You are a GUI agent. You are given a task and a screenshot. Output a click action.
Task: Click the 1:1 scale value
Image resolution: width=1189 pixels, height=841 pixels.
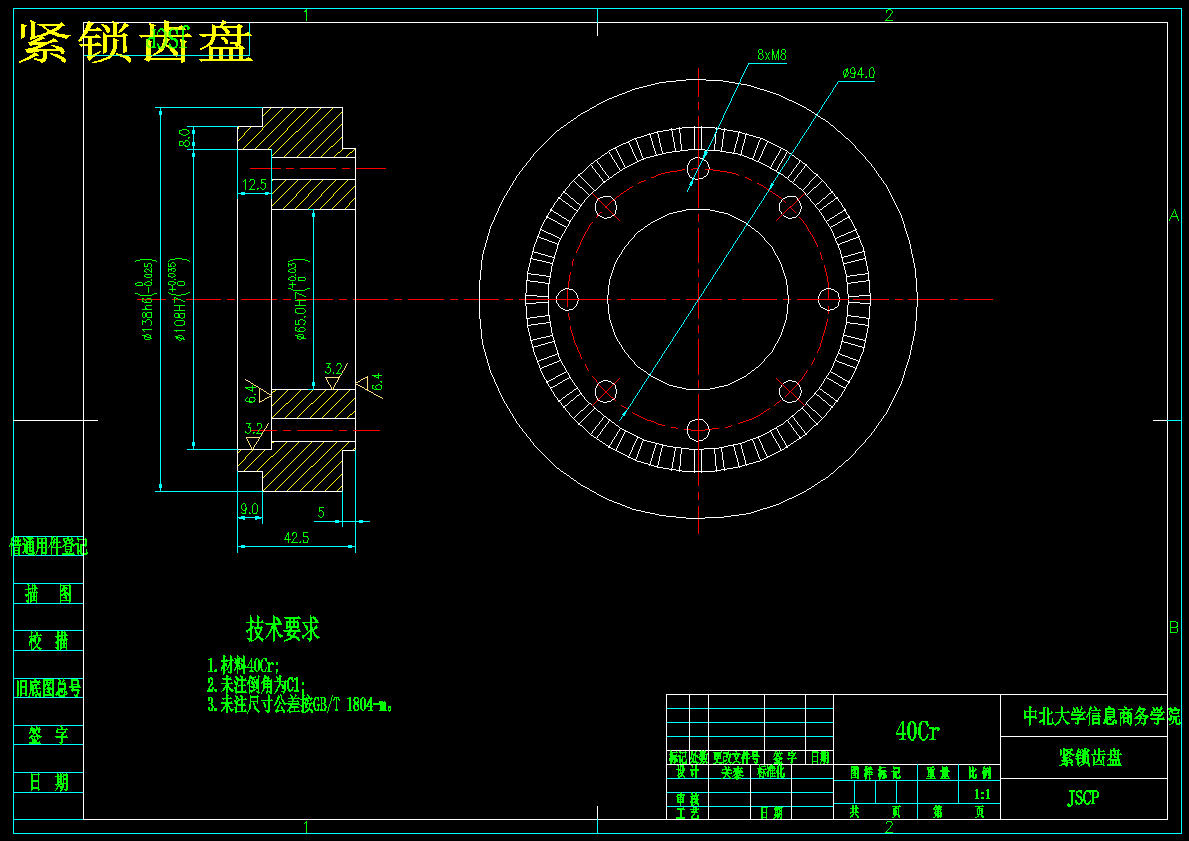pyautogui.click(x=982, y=795)
